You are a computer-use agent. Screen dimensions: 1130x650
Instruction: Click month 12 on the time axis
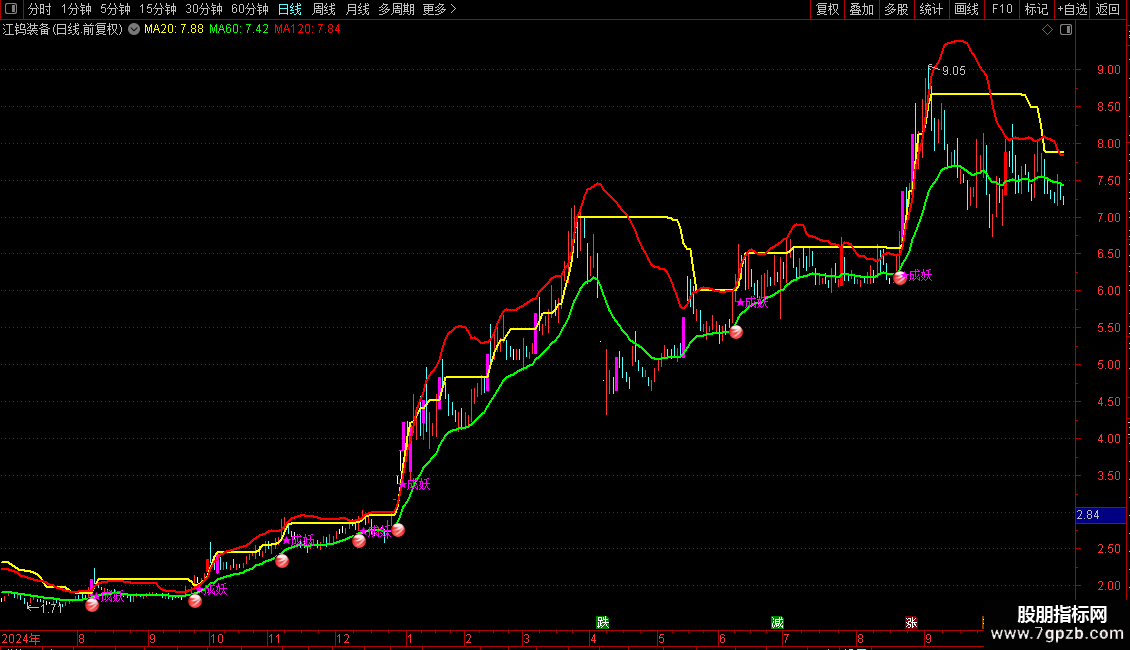[343, 638]
